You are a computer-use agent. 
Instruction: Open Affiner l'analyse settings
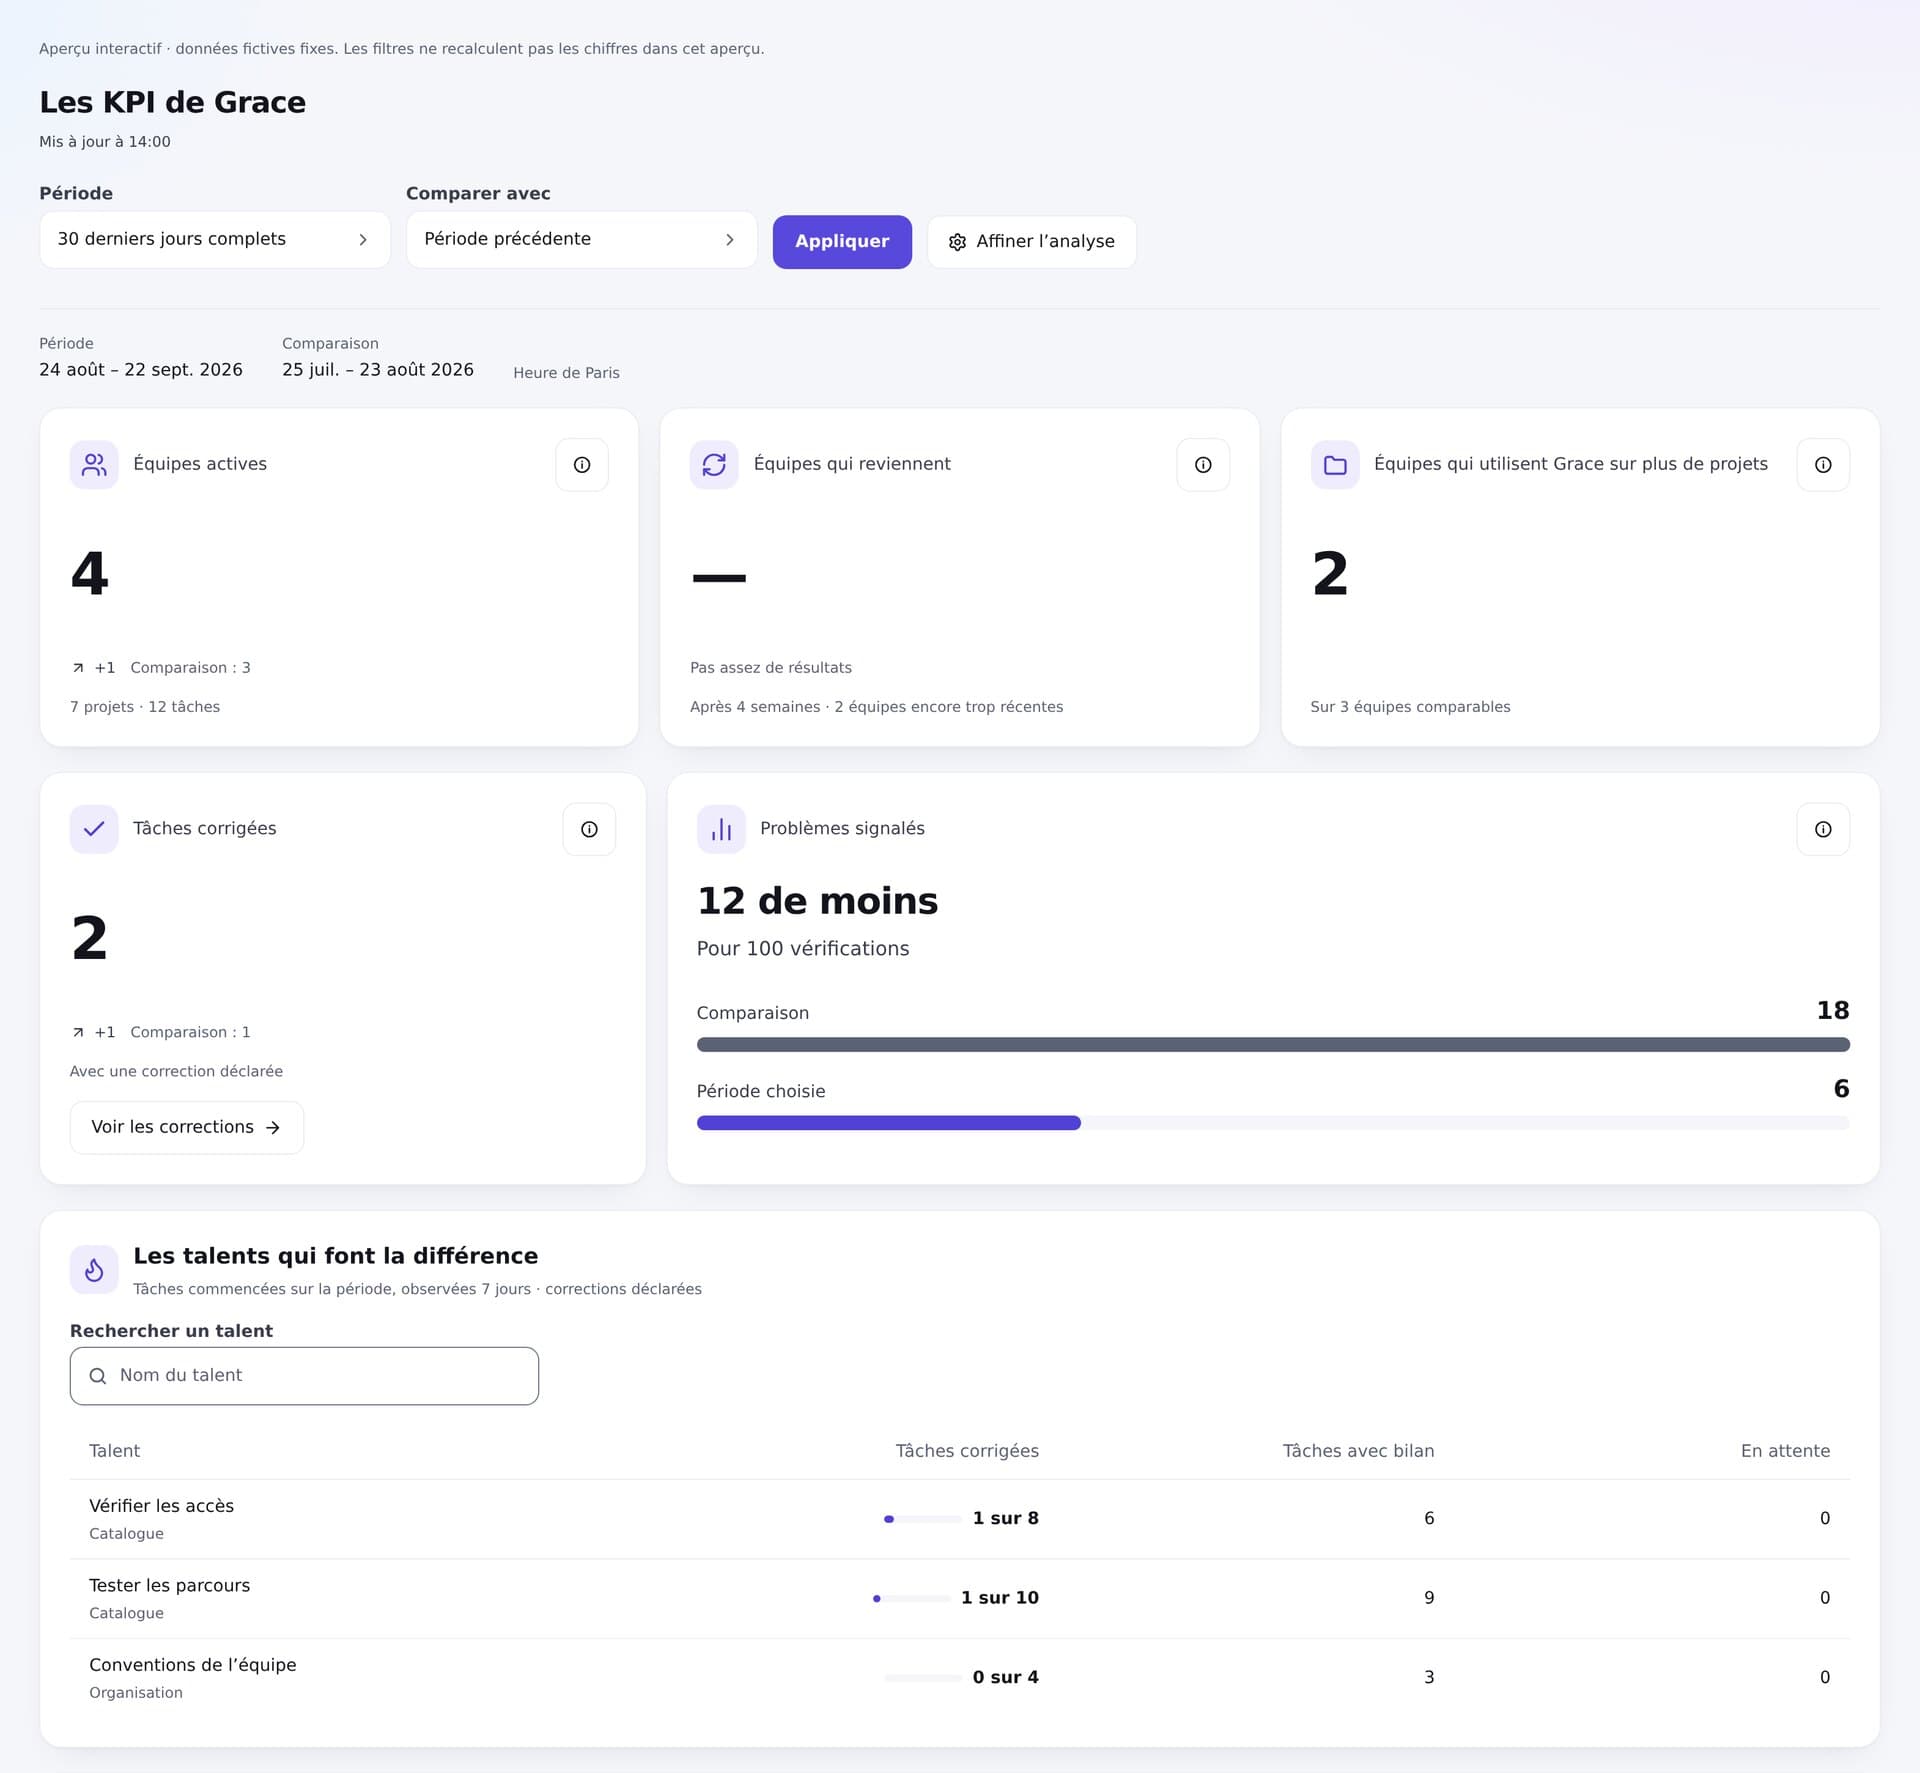tap(1032, 242)
